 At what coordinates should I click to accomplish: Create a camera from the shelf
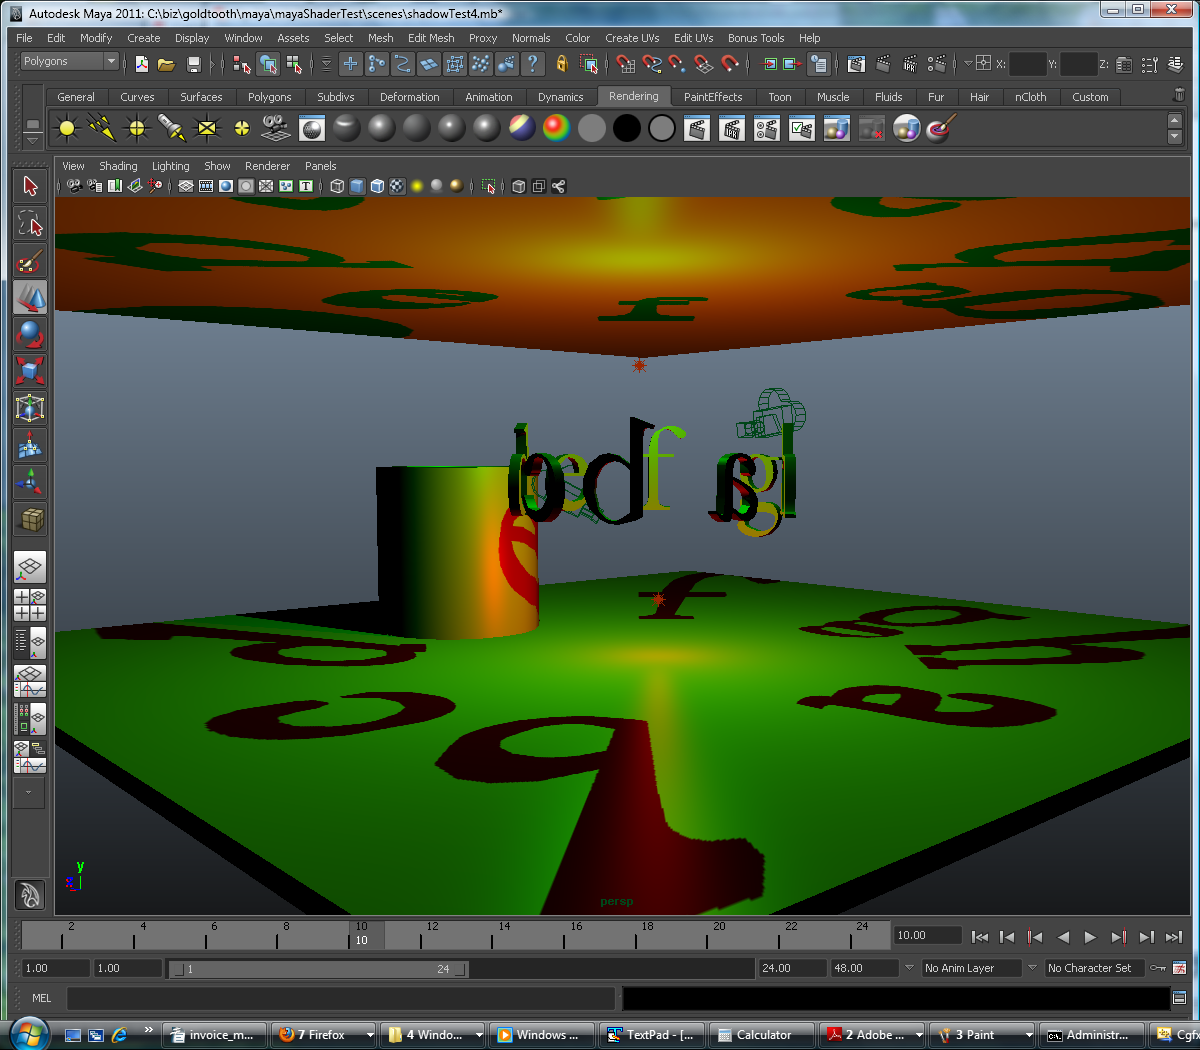click(275, 128)
